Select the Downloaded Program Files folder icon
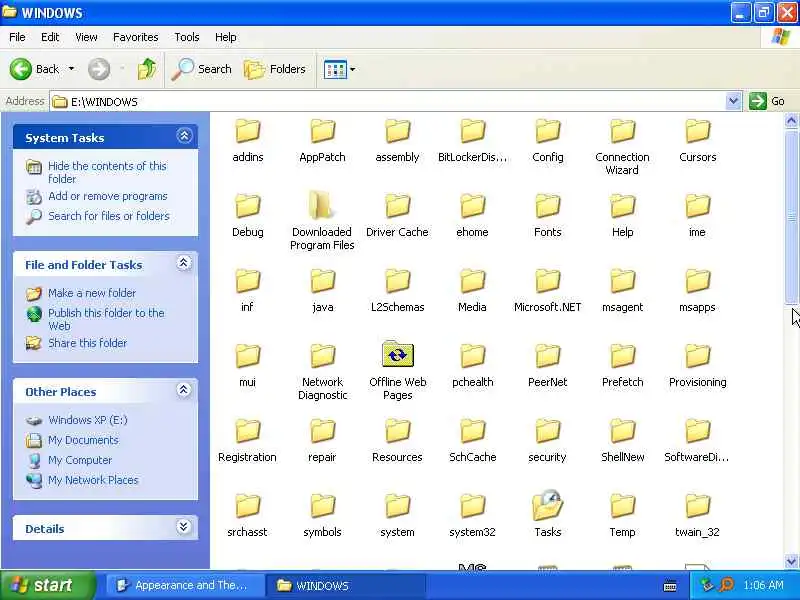 click(321, 206)
